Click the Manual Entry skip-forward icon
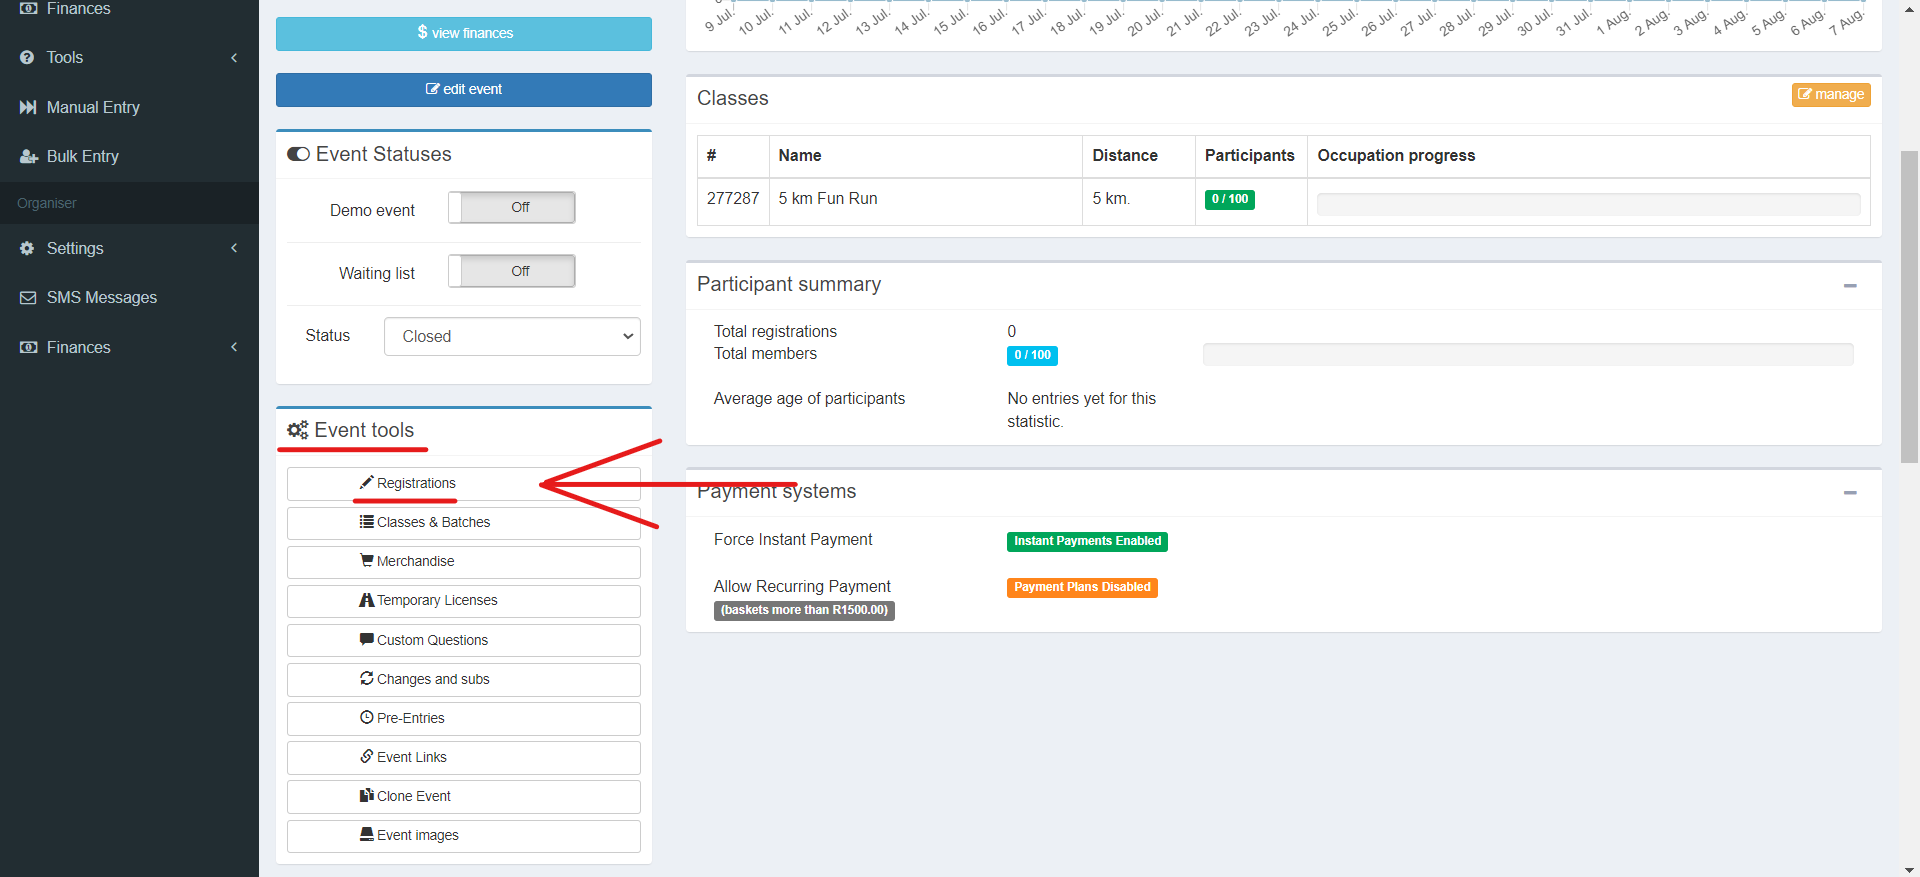This screenshot has width=1920, height=877. pyautogui.click(x=28, y=107)
